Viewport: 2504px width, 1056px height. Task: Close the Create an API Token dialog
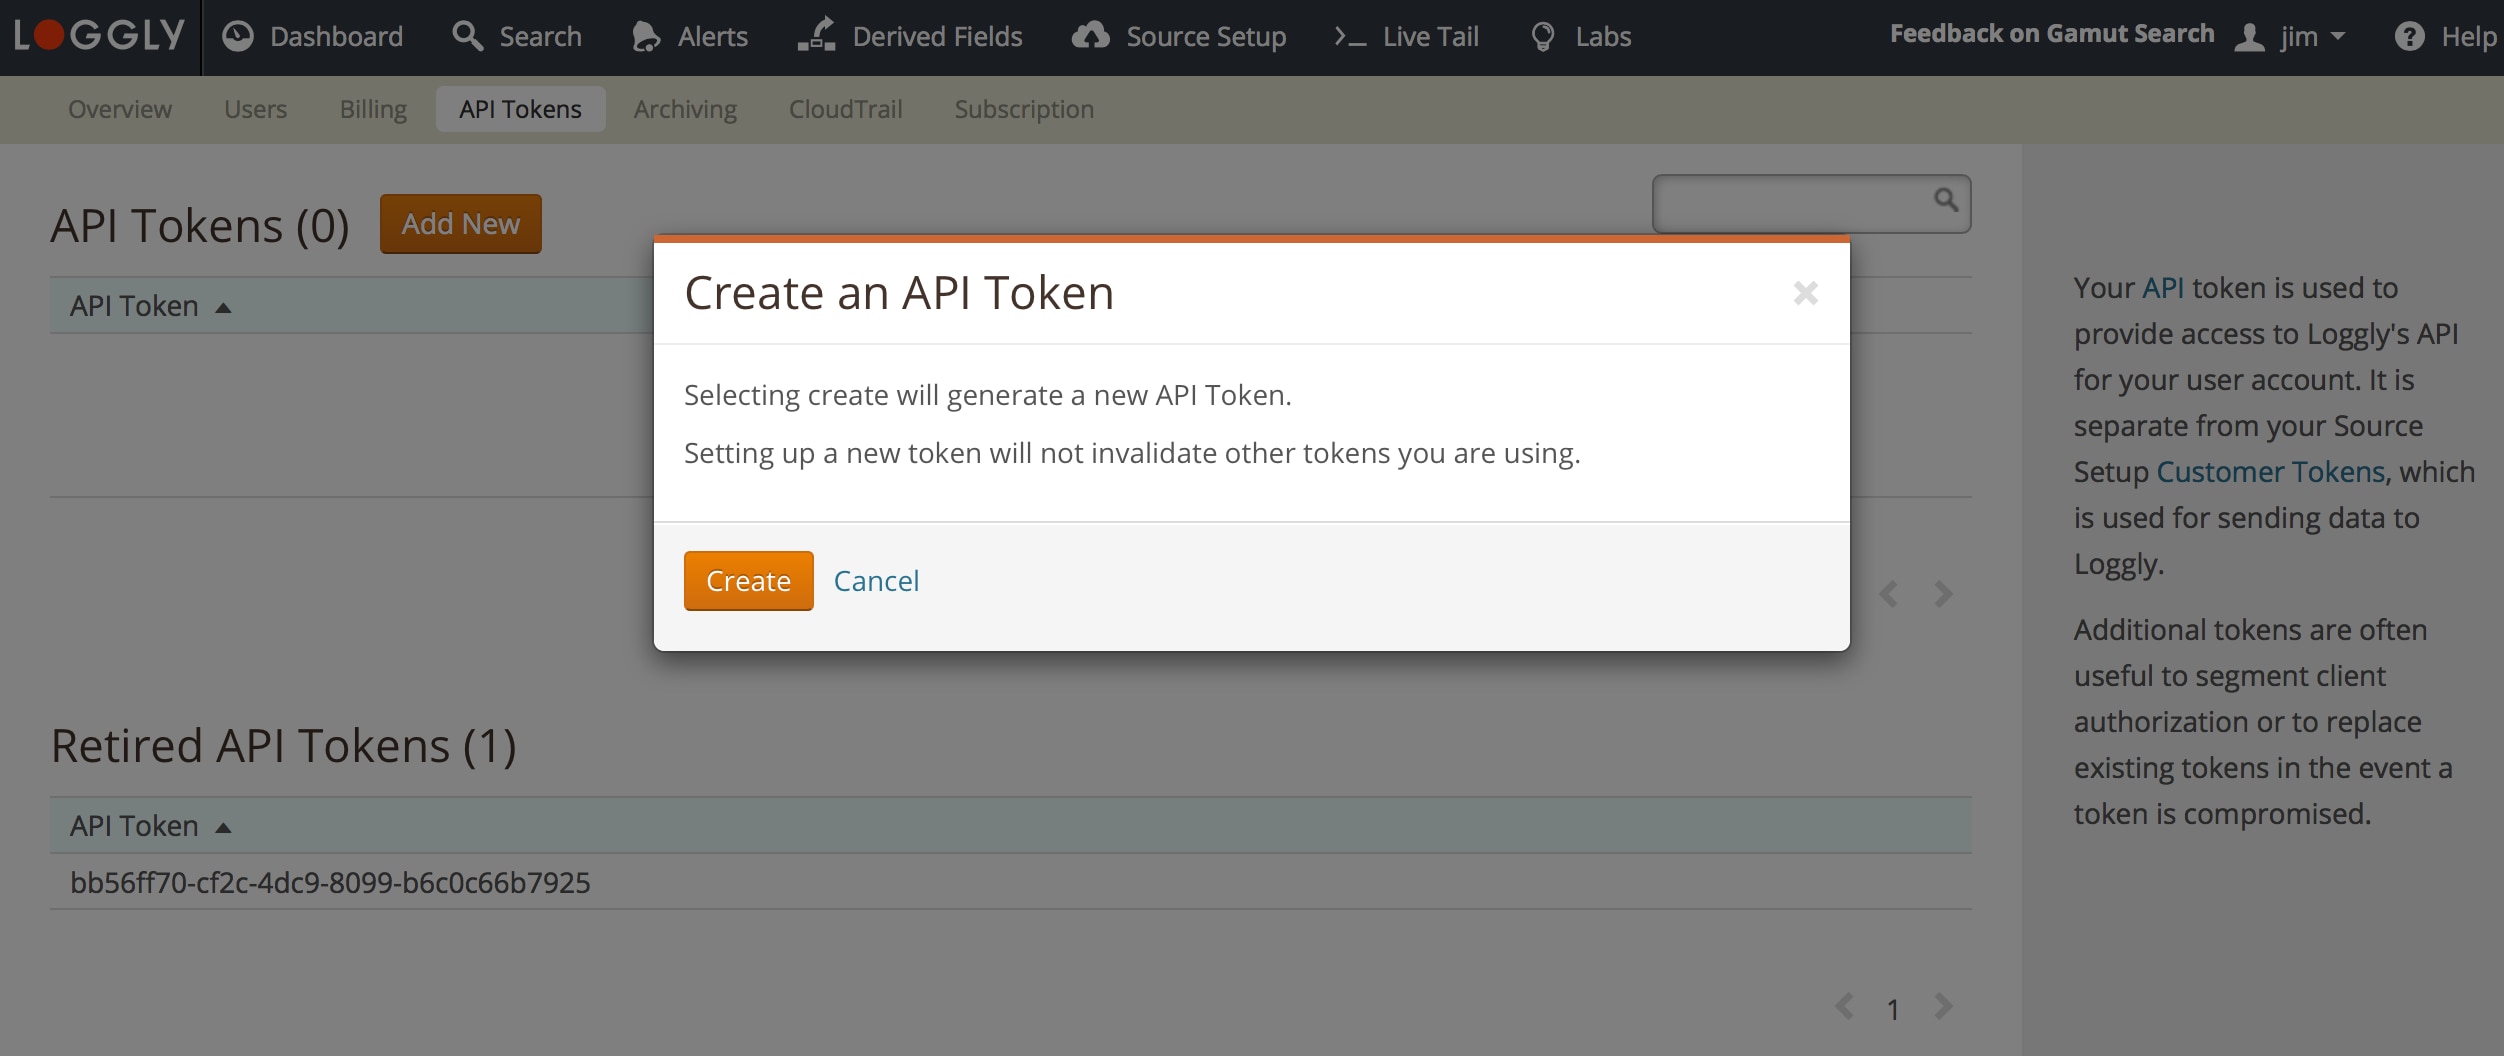(x=1805, y=293)
